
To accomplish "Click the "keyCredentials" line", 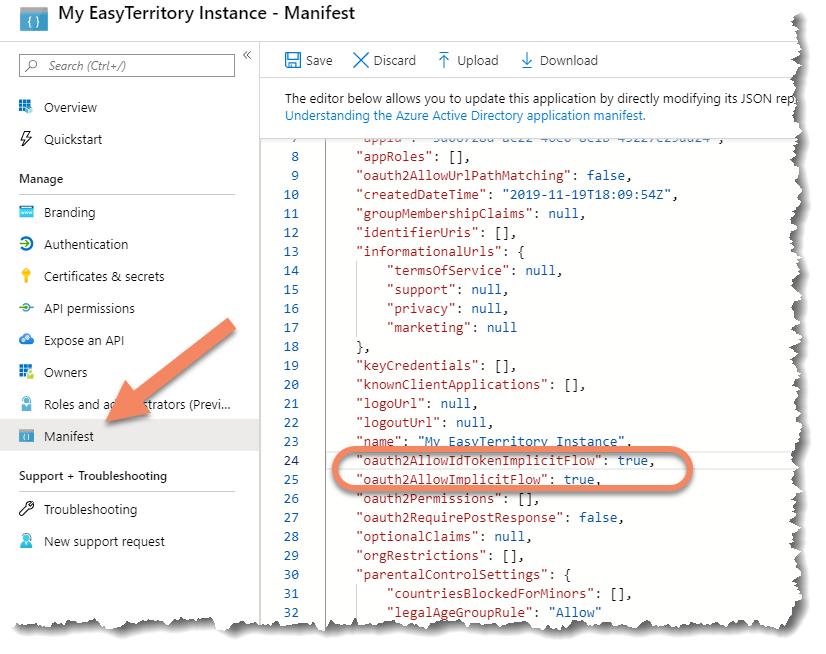I will (436, 365).
